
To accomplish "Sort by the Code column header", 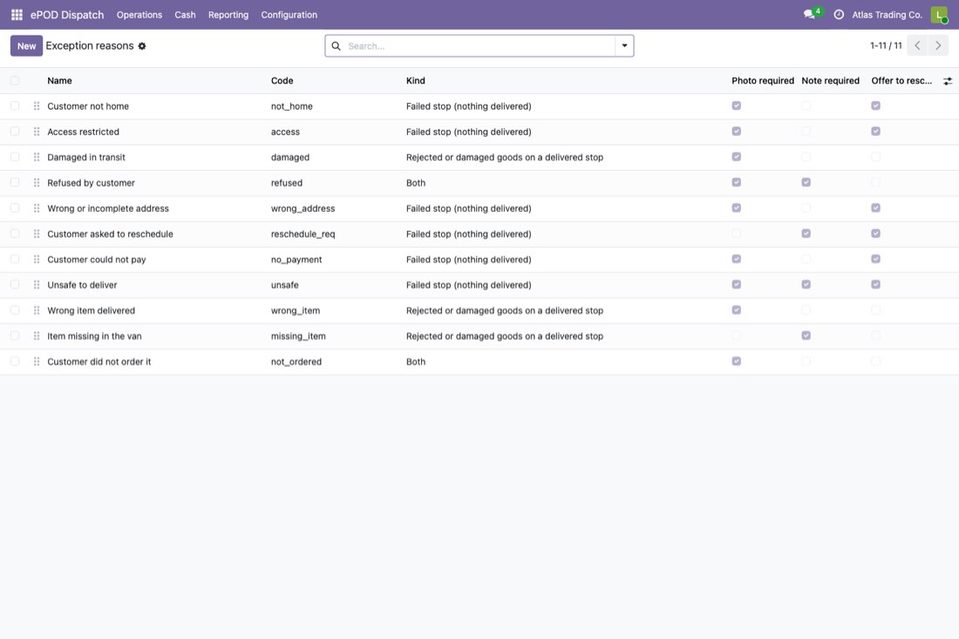I will coord(282,81).
